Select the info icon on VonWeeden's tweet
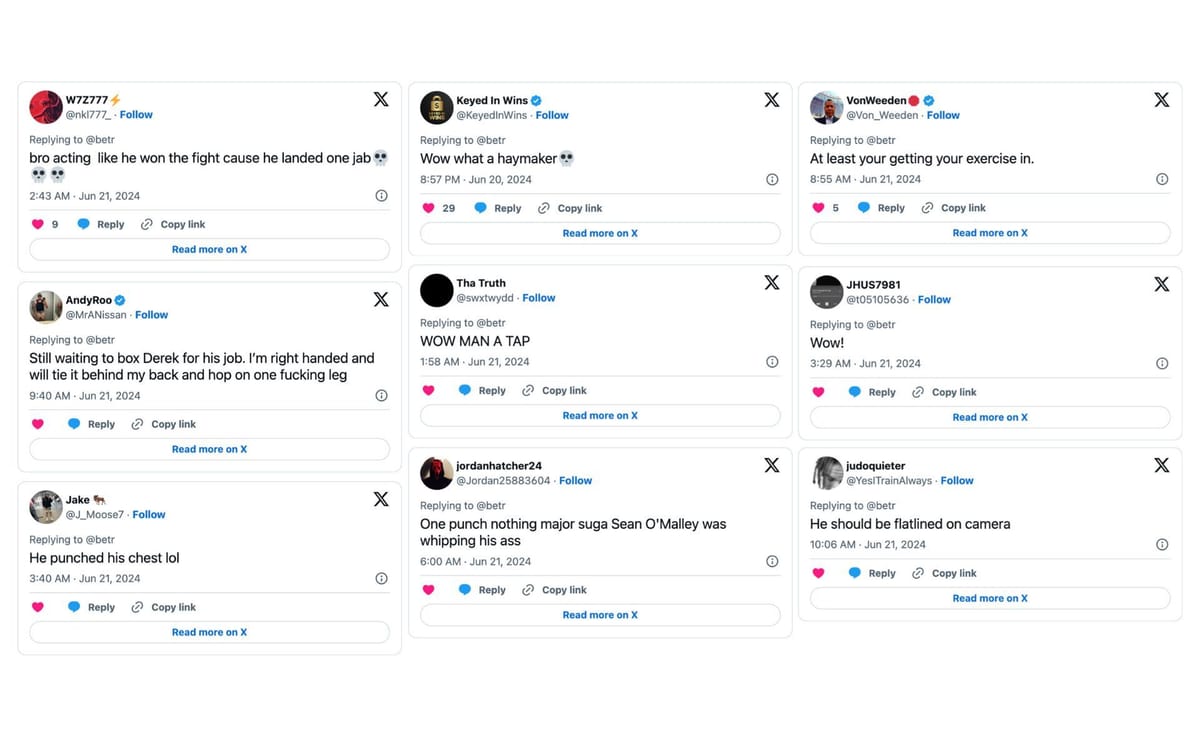 [1162, 178]
